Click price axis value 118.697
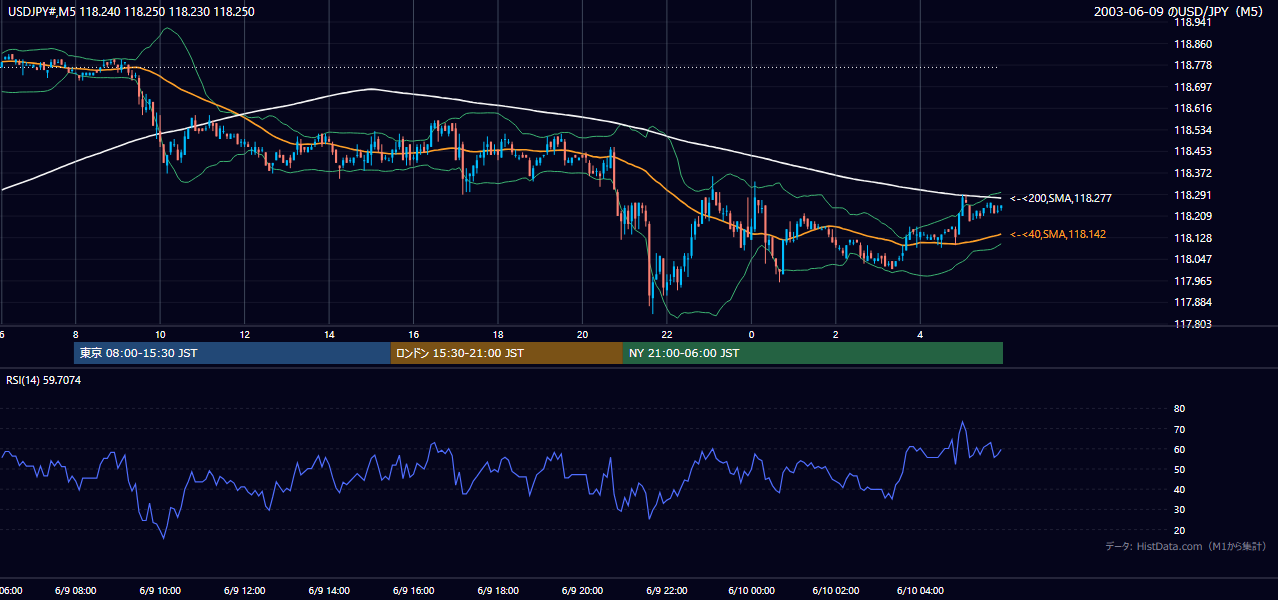 click(x=1194, y=87)
